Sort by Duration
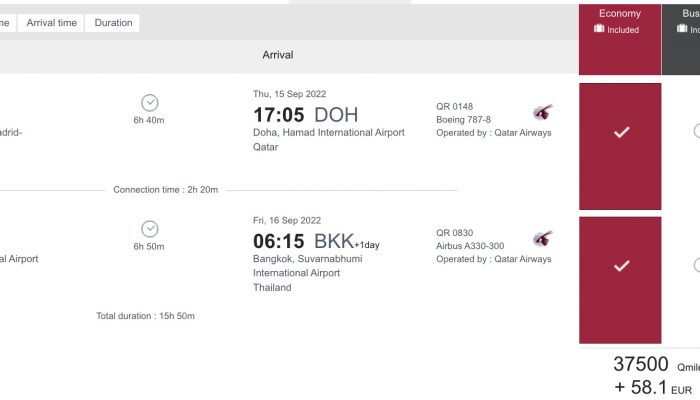The image size is (700, 400). click(113, 23)
